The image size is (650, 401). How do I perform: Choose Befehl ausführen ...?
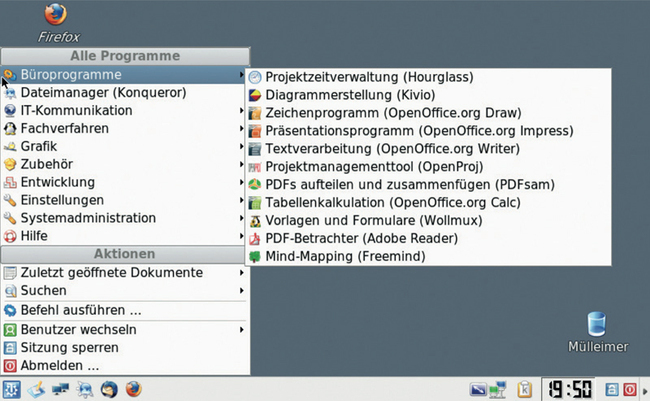click(x=124, y=310)
